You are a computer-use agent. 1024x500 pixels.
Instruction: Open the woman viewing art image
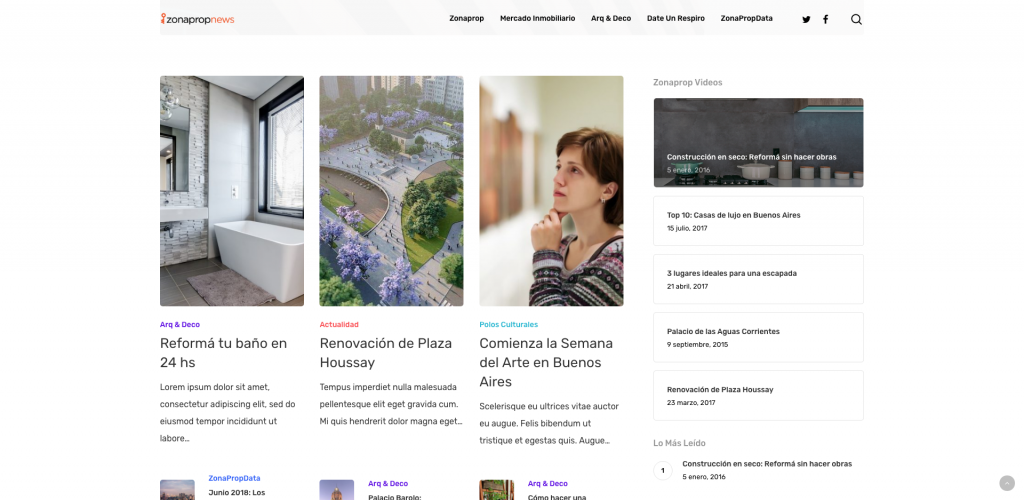click(551, 191)
